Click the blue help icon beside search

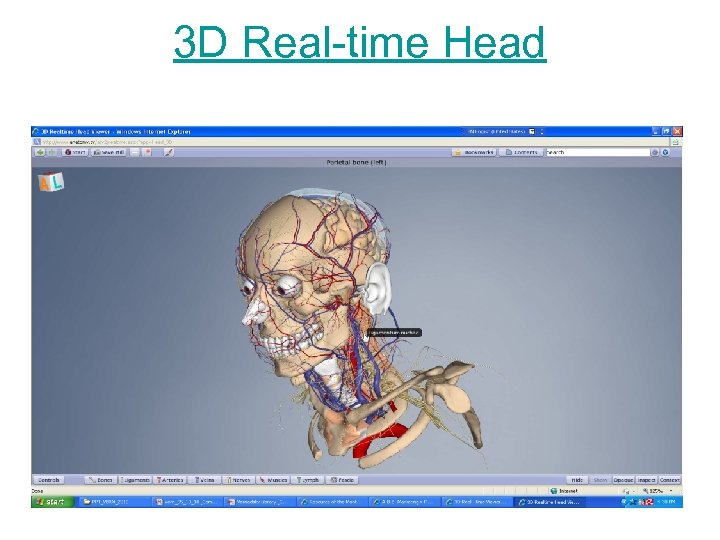coord(665,152)
